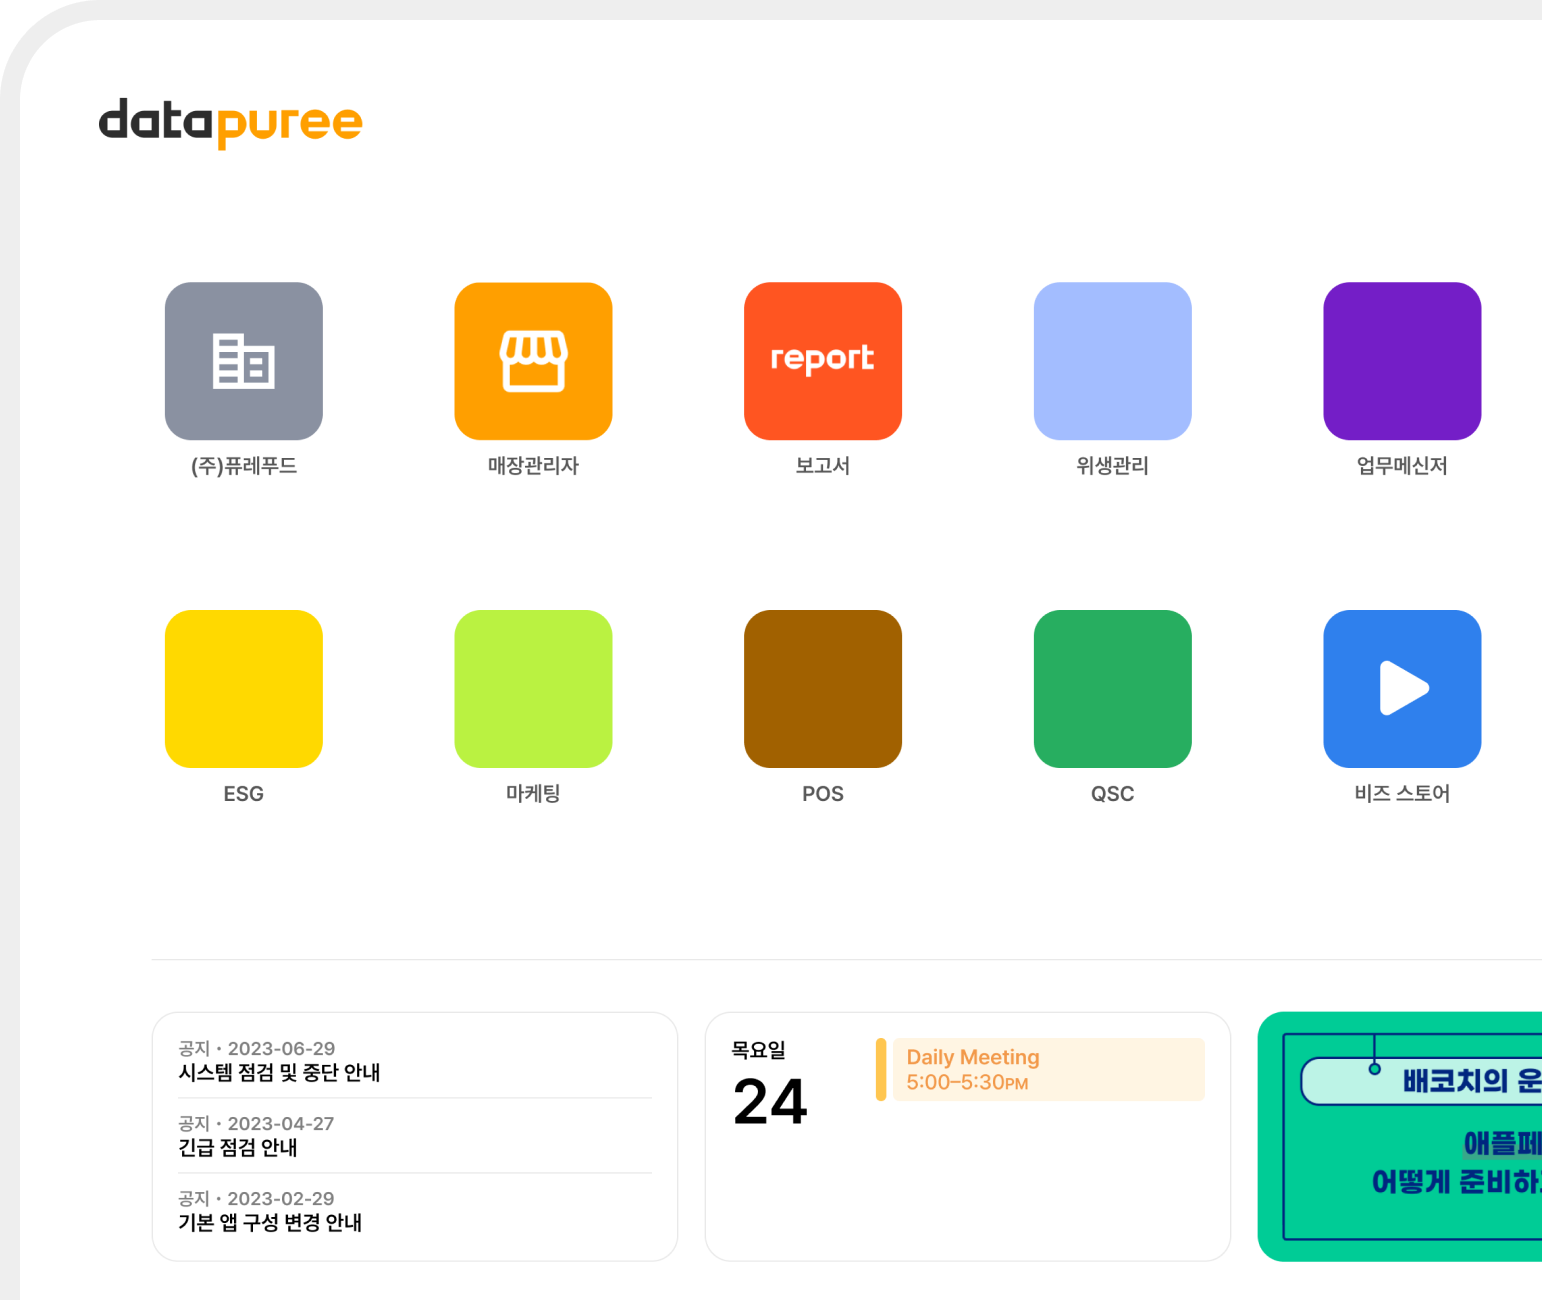Open the 위생관리 light blue app icon

click(x=1113, y=361)
